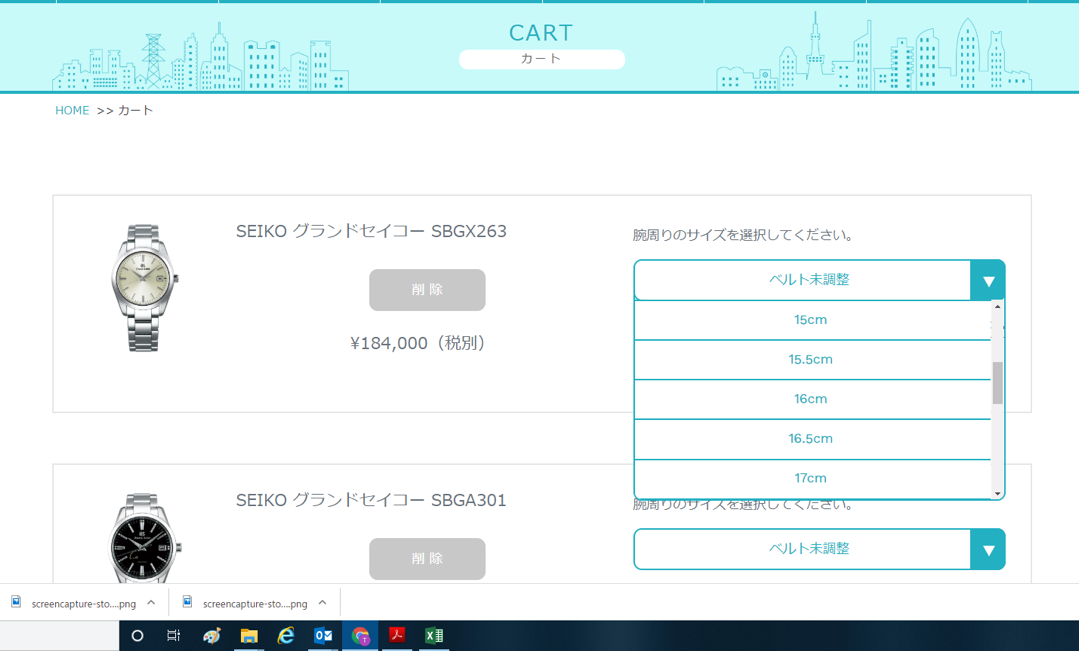Go to HOME via breadcrumb link
Image resolution: width=1079 pixels, height=651 pixels.
click(72, 111)
